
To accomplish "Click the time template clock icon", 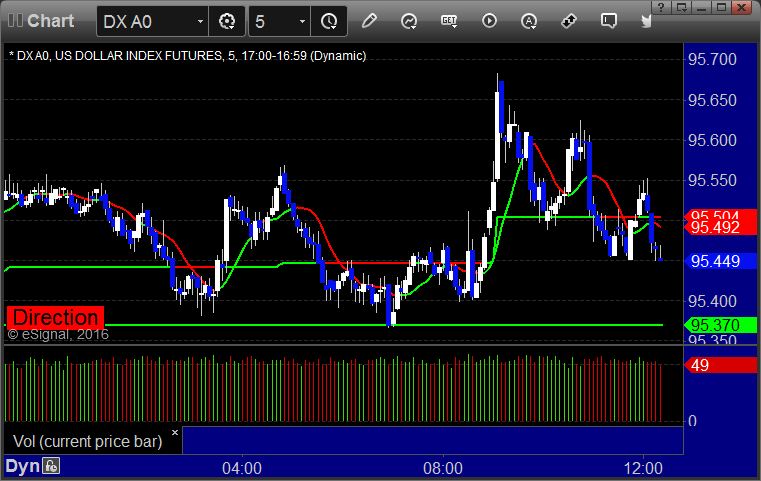I will point(329,21).
